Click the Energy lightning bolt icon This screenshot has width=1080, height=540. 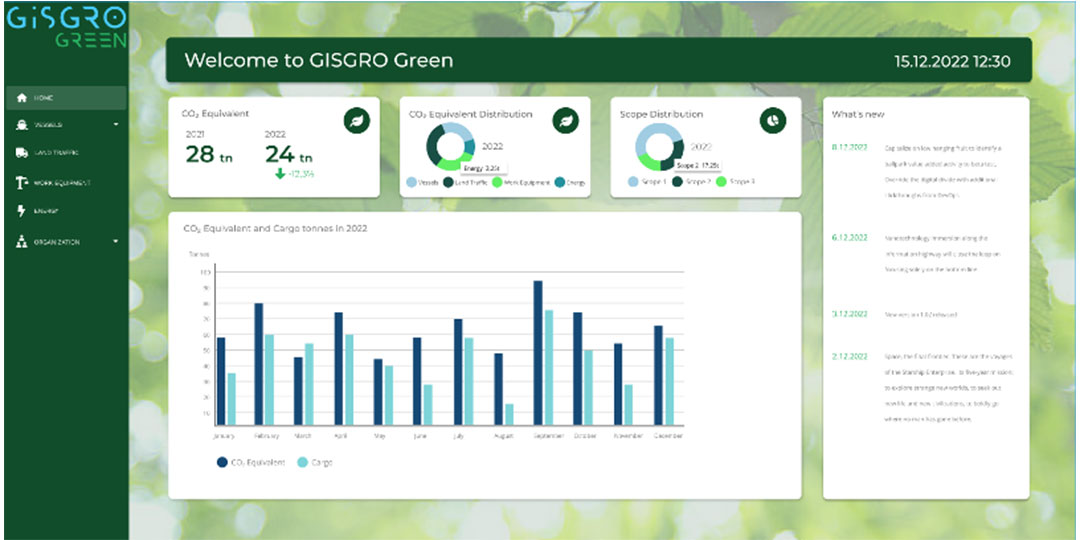click(21, 211)
